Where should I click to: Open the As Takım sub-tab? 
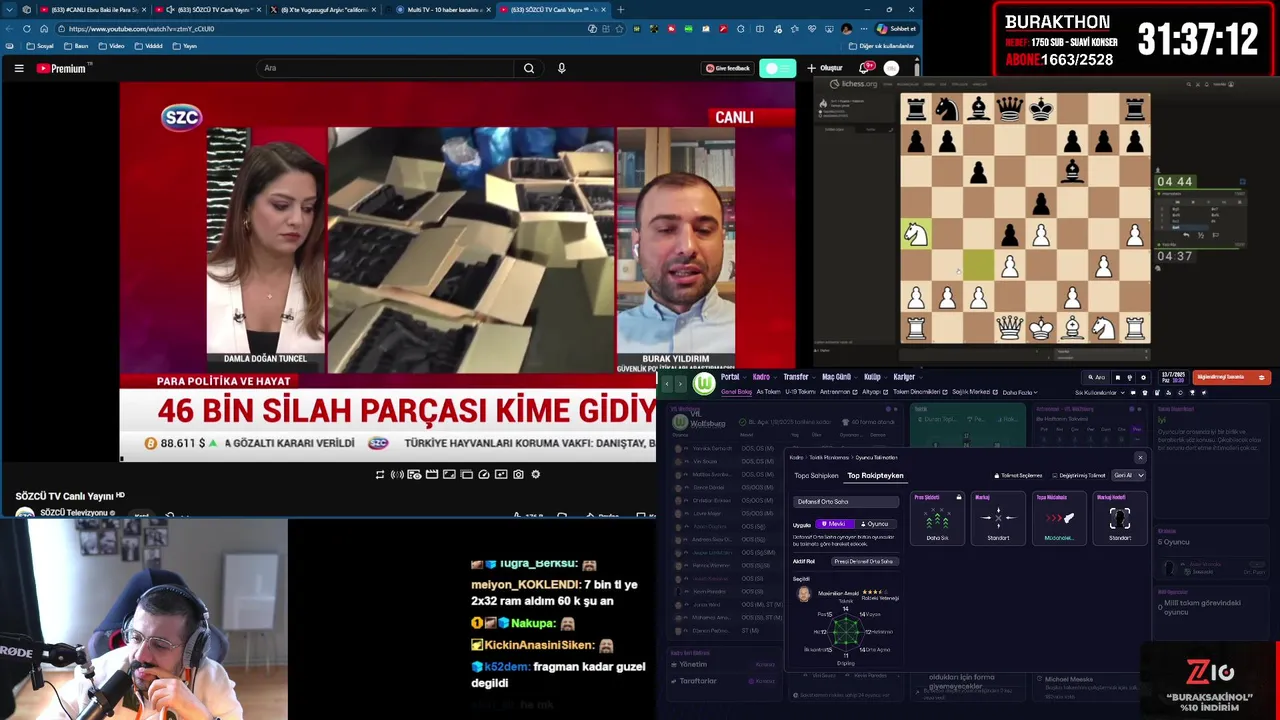(x=768, y=392)
